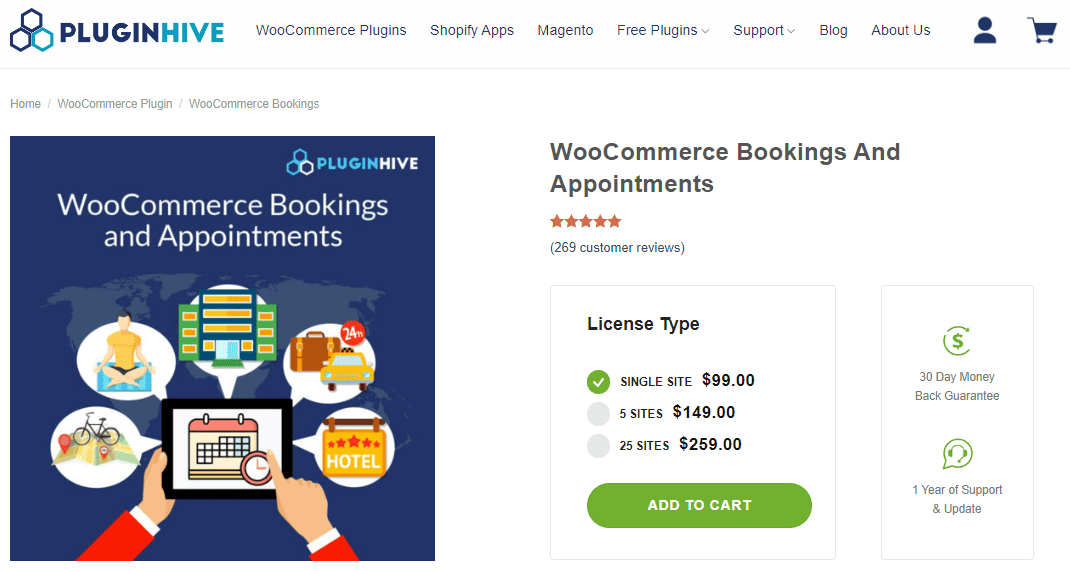Screen dimensions: 1070x571
Task: Open the Shopify Apps menu item
Action: 472,31
